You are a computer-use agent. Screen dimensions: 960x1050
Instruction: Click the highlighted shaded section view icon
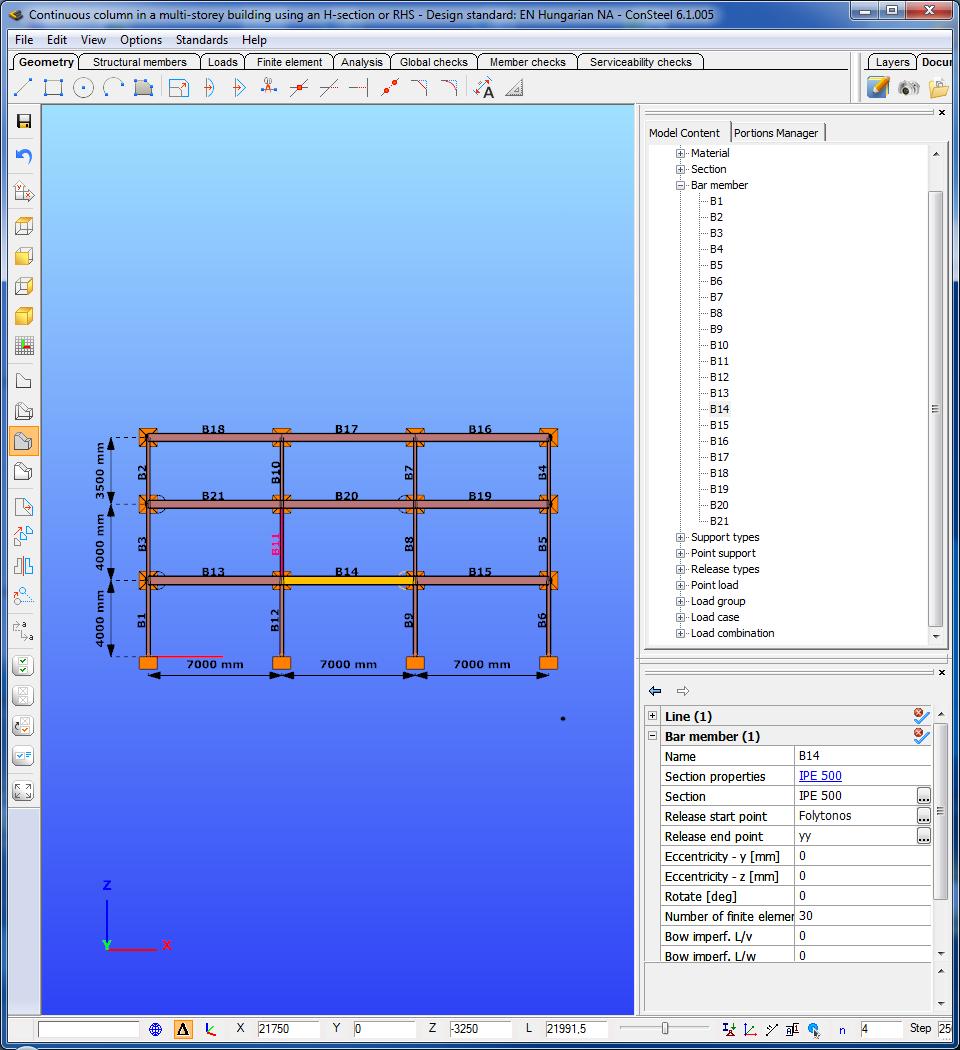(23, 441)
